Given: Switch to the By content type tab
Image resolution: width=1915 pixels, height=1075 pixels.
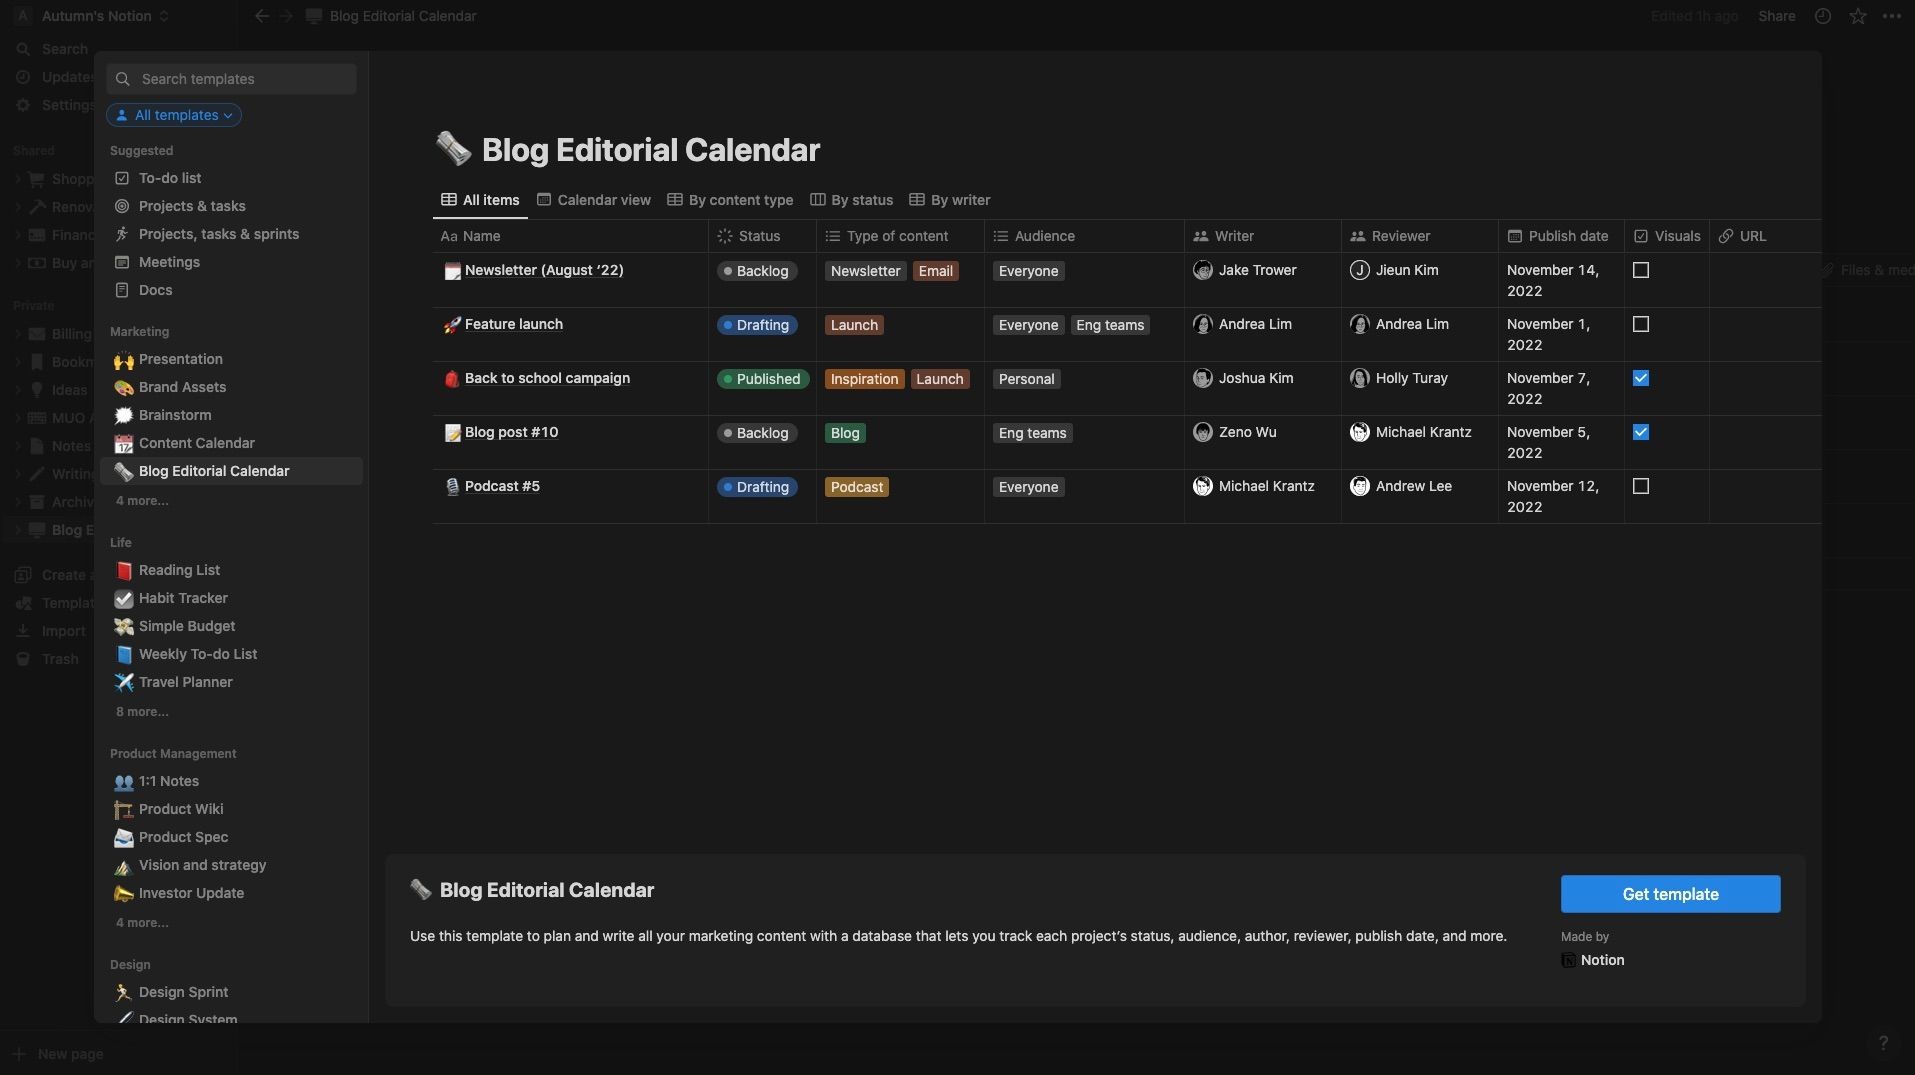Looking at the screenshot, I should [730, 200].
